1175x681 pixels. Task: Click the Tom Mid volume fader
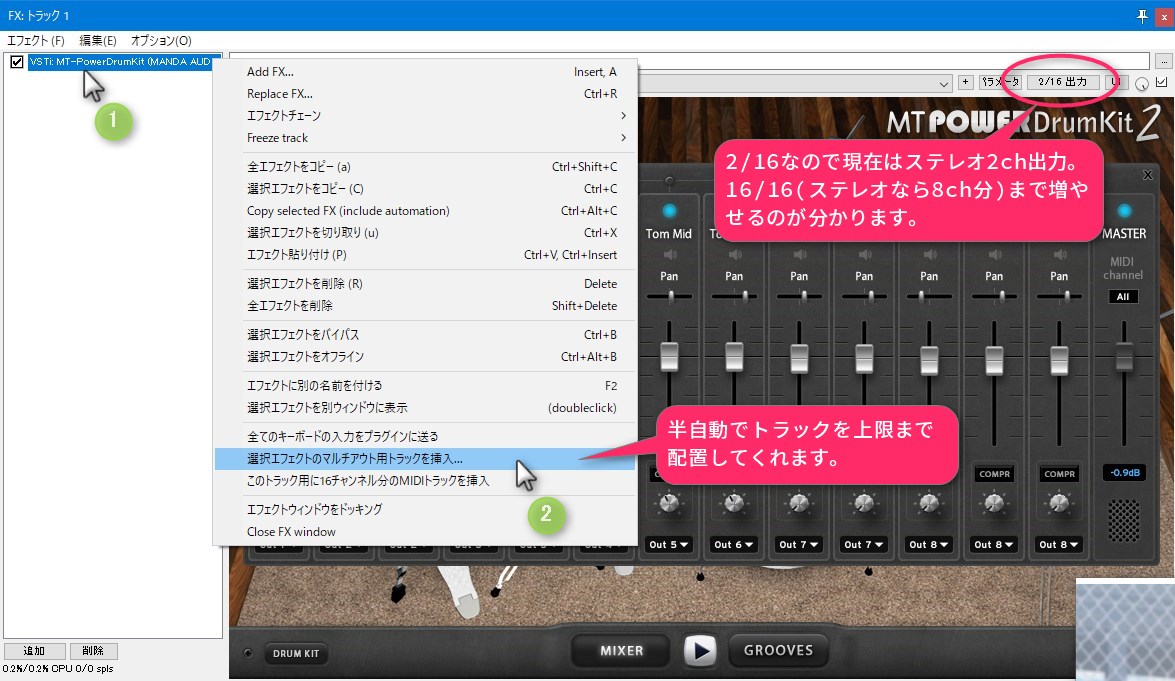669,357
